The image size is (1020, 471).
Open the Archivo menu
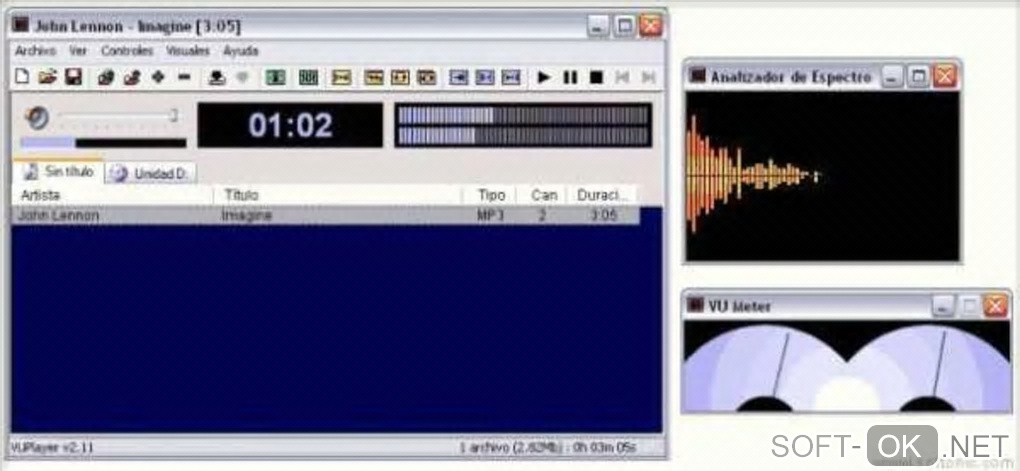(x=36, y=51)
